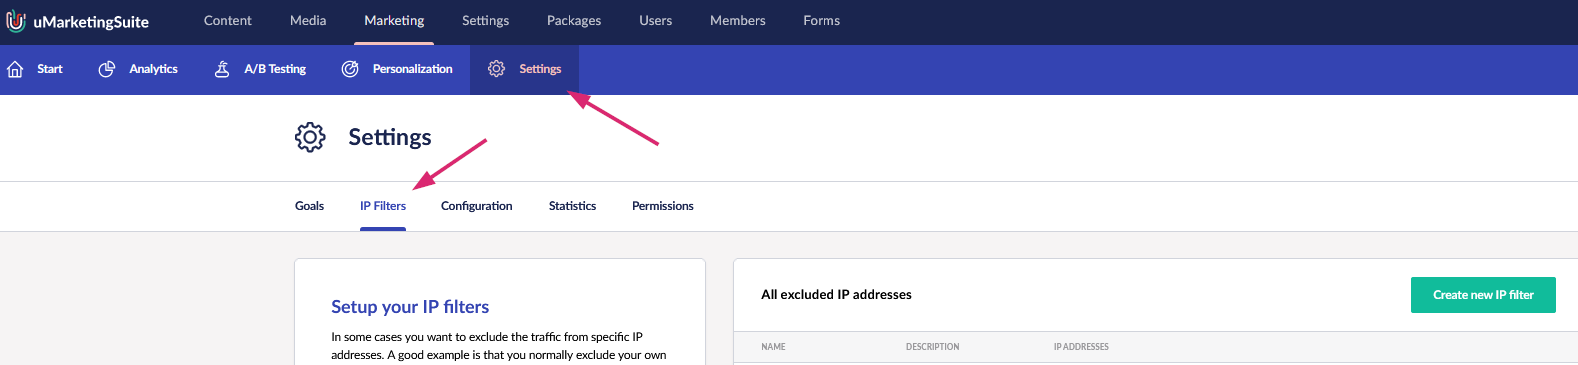Open the Permissions tab
The width and height of the screenshot is (1578, 365).
(662, 206)
